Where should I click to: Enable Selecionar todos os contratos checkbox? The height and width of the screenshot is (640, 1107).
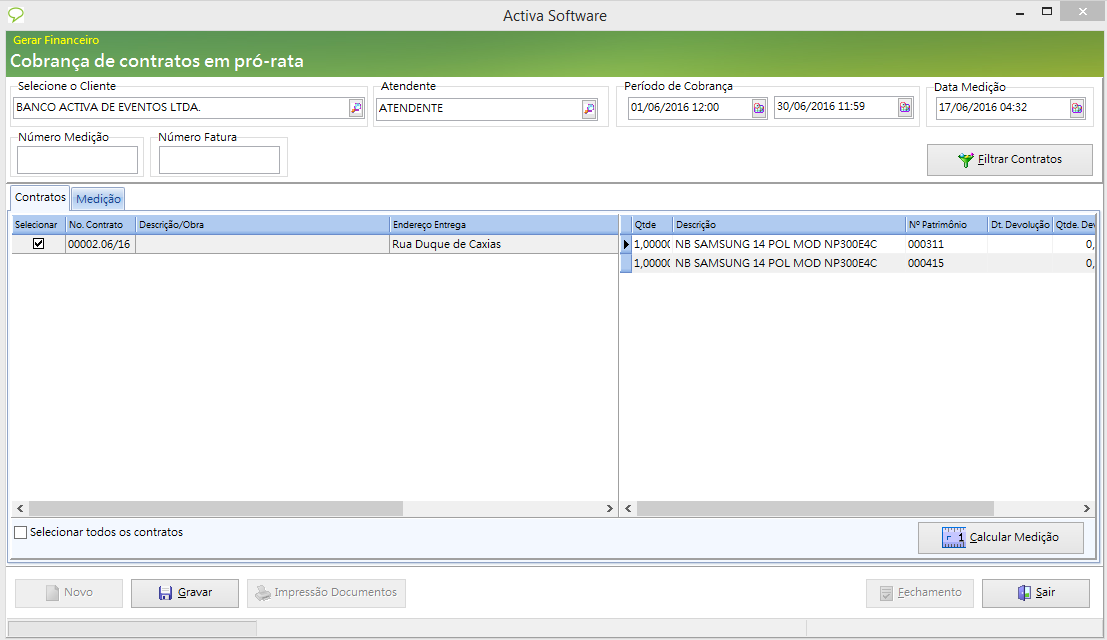click(x=21, y=533)
